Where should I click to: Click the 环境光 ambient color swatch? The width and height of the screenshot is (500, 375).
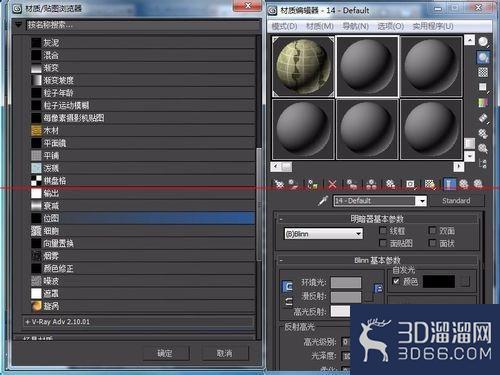[346, 282]
